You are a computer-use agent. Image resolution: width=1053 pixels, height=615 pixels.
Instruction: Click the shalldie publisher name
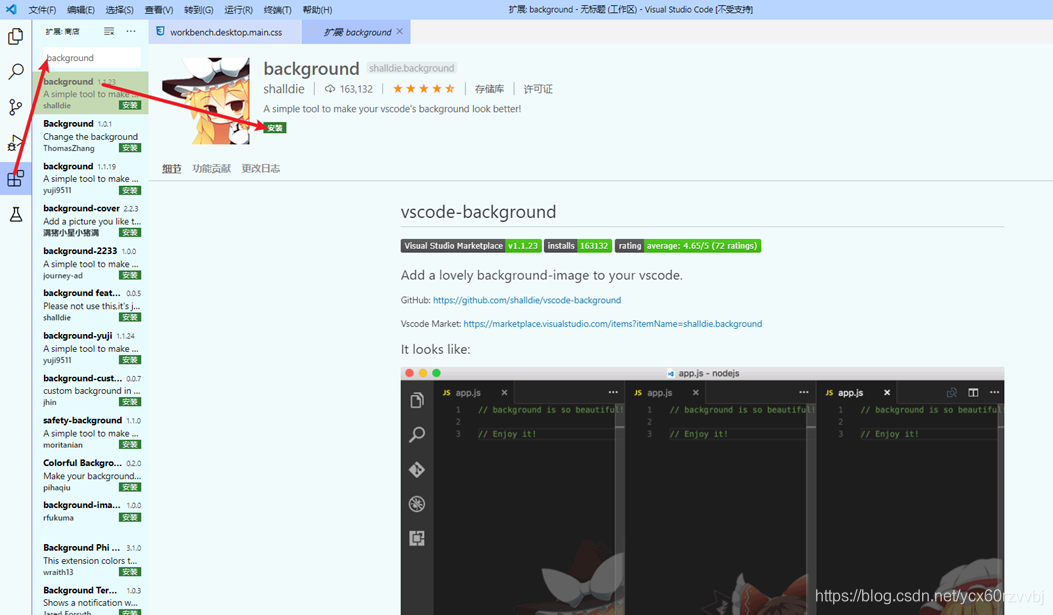[x=283, y=89]
